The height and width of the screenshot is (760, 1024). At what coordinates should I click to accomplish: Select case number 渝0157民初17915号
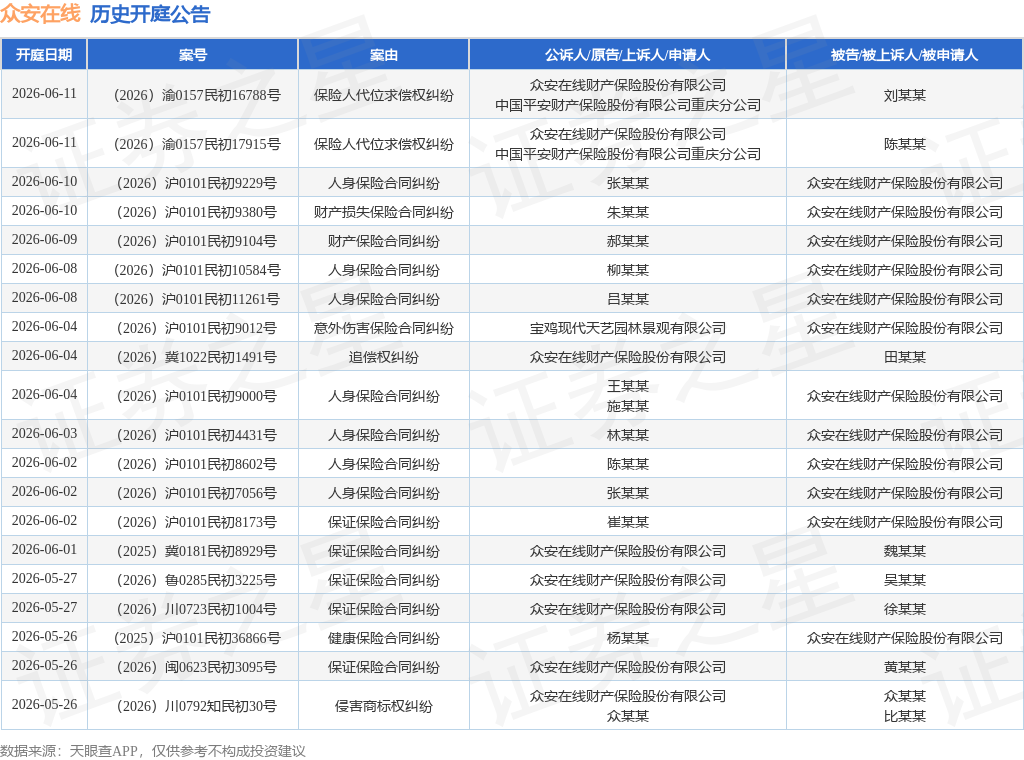point(197,144)
